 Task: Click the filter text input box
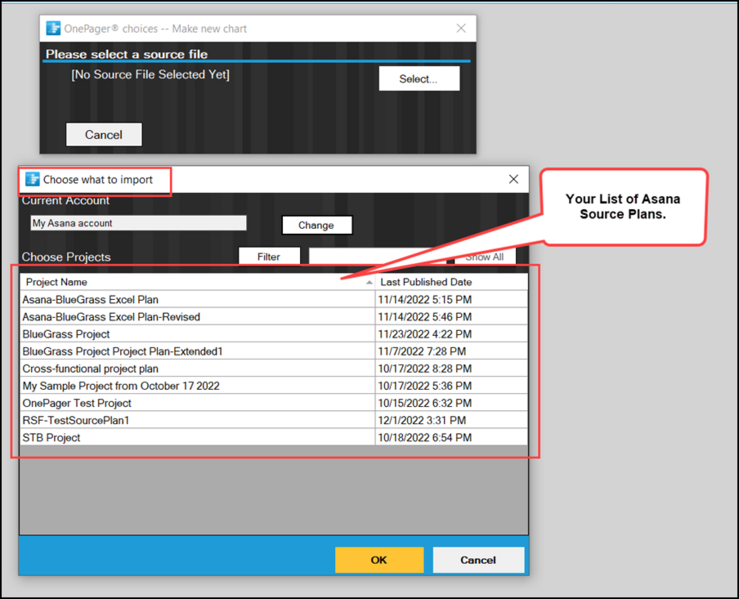point(377,256)
